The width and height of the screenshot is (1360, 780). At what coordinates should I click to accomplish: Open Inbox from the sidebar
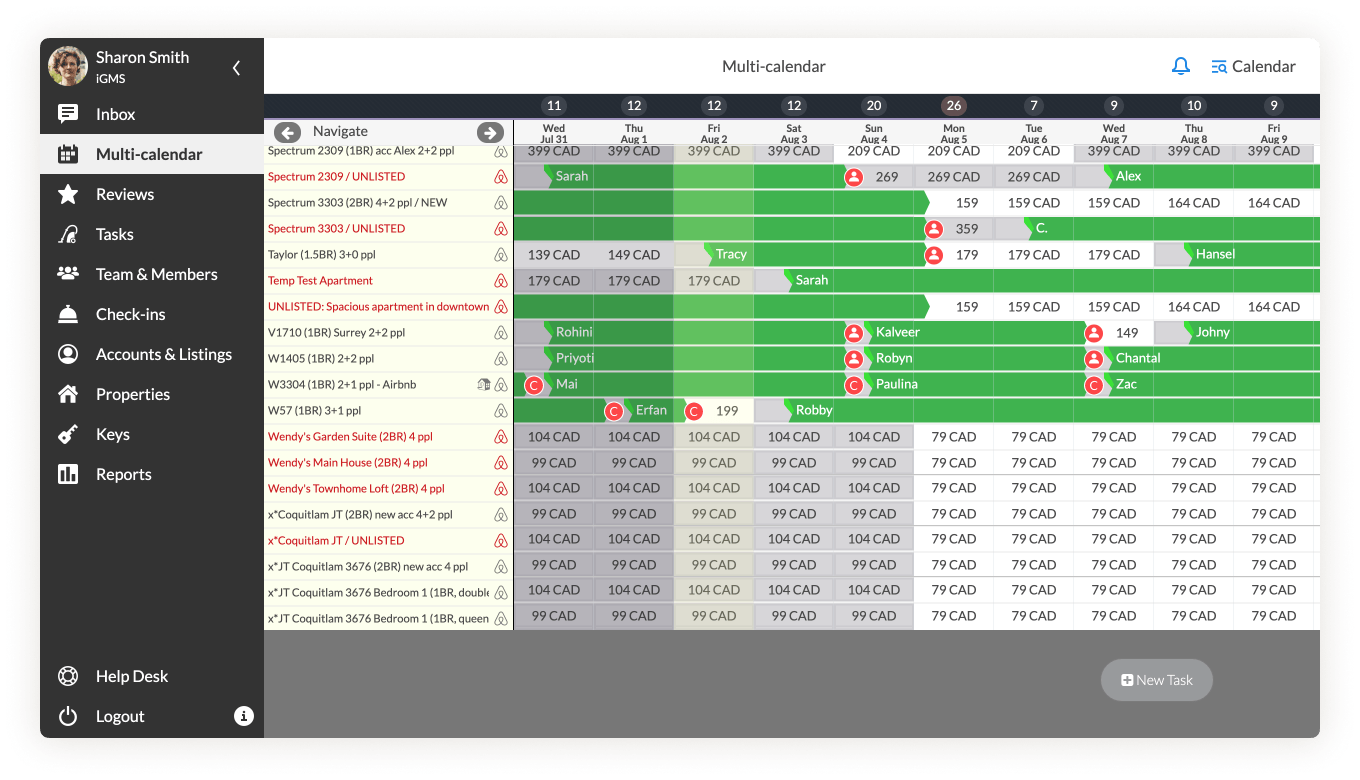(115, 114)
